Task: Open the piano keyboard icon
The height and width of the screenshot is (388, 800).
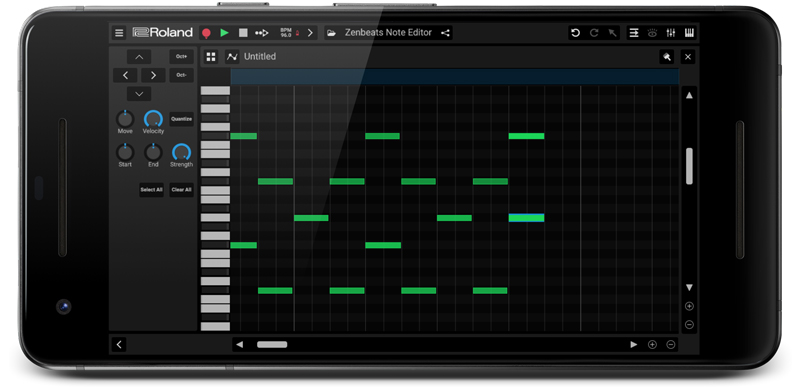Action: pos(689,33)
